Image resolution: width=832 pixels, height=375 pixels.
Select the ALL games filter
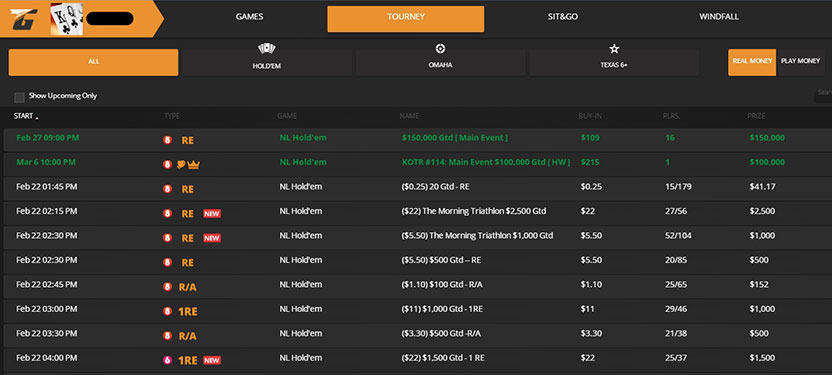click(x=93, y=62)
